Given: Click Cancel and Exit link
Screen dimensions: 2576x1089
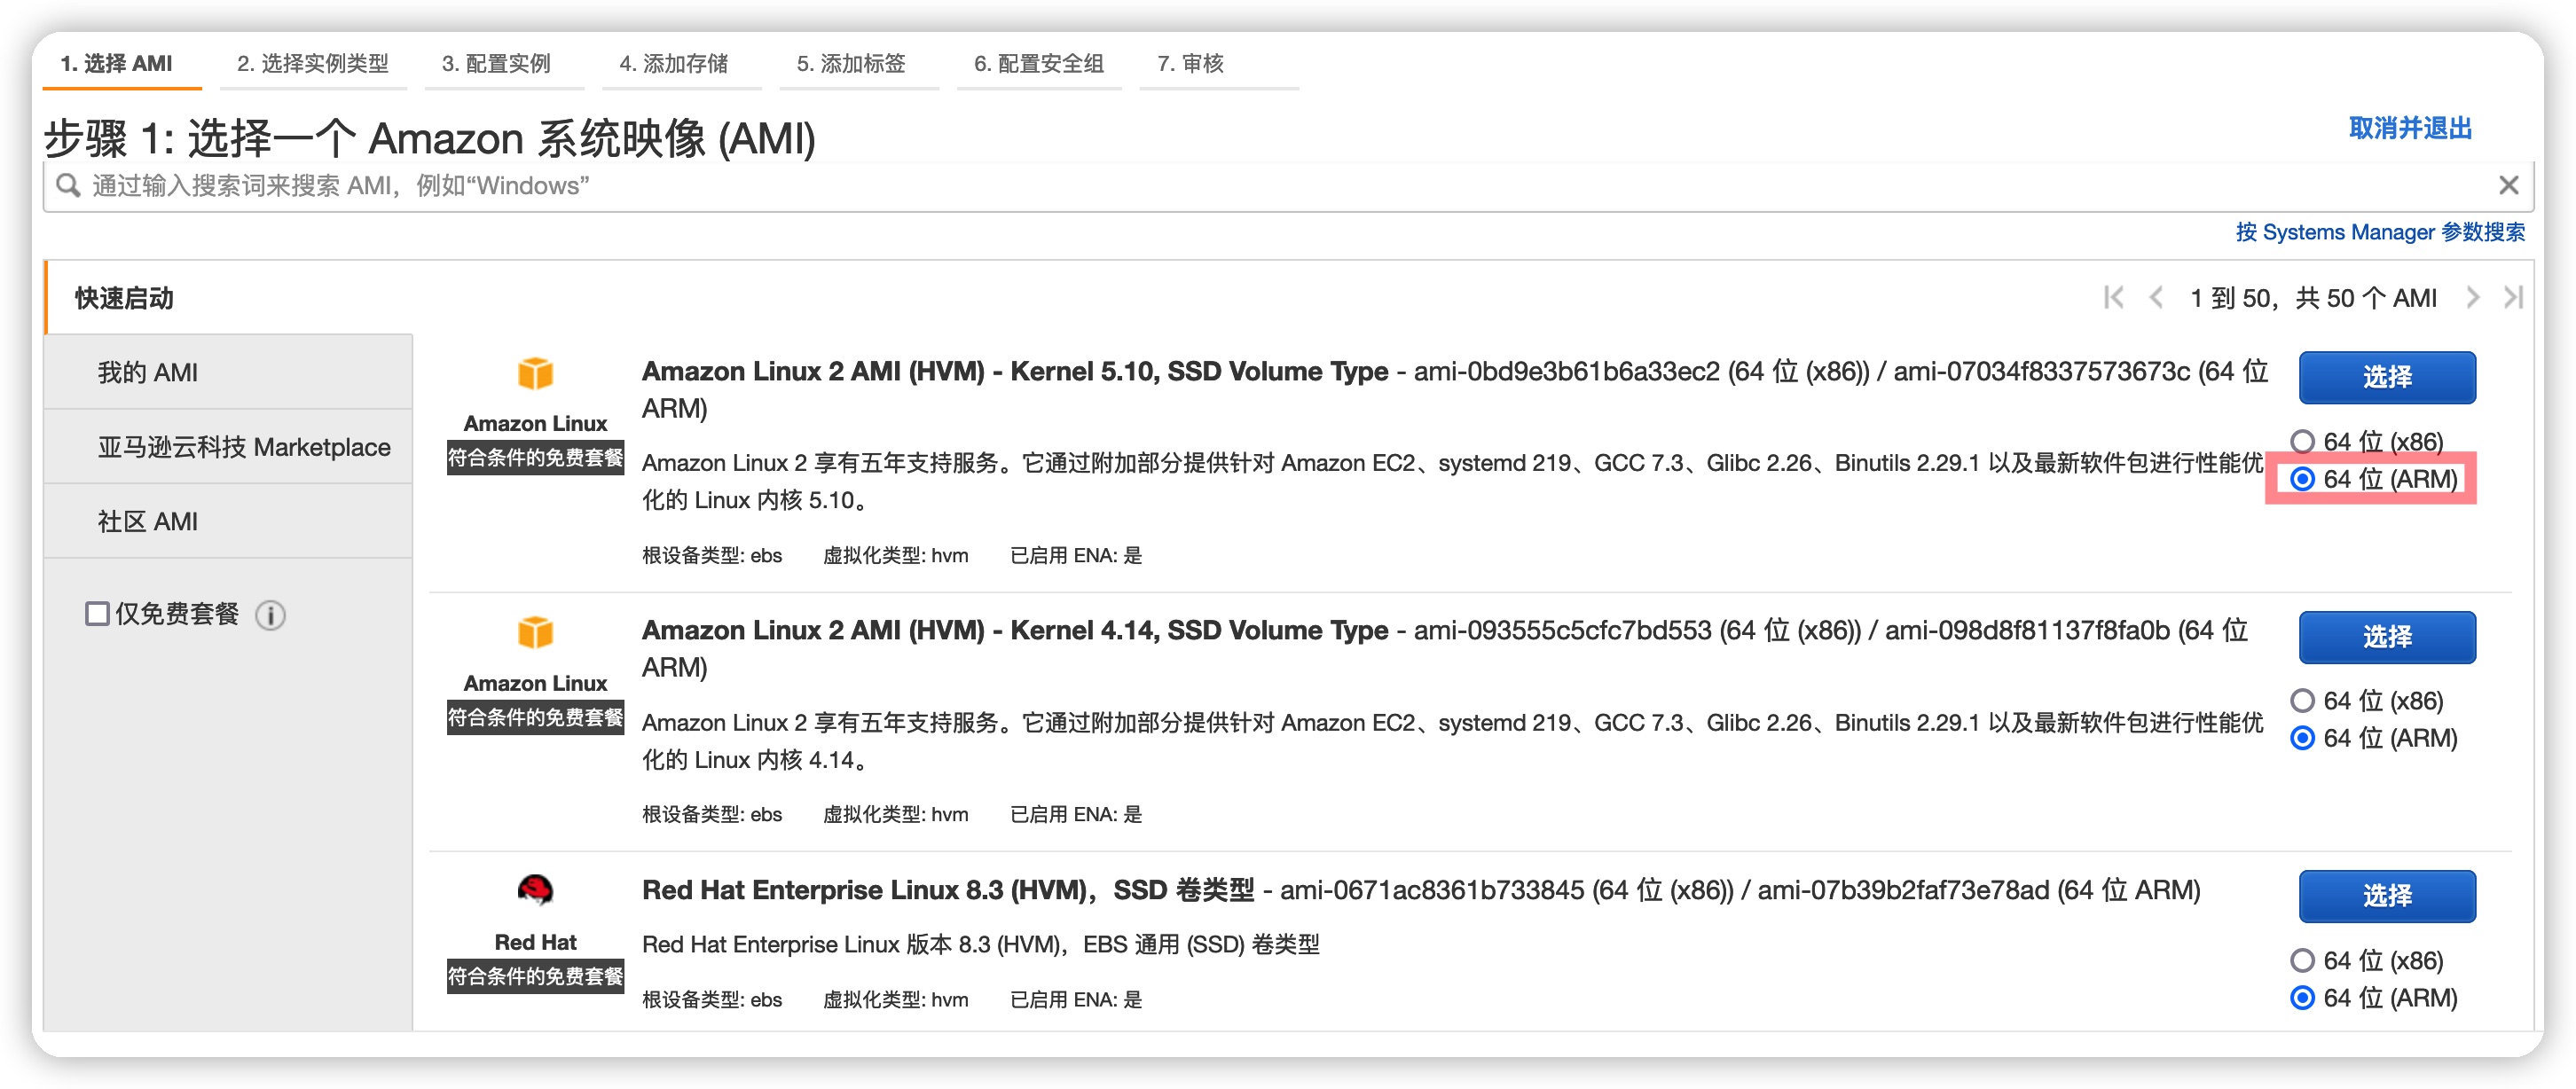Looking at the screenshot, I should click(x=2410, y=128).
